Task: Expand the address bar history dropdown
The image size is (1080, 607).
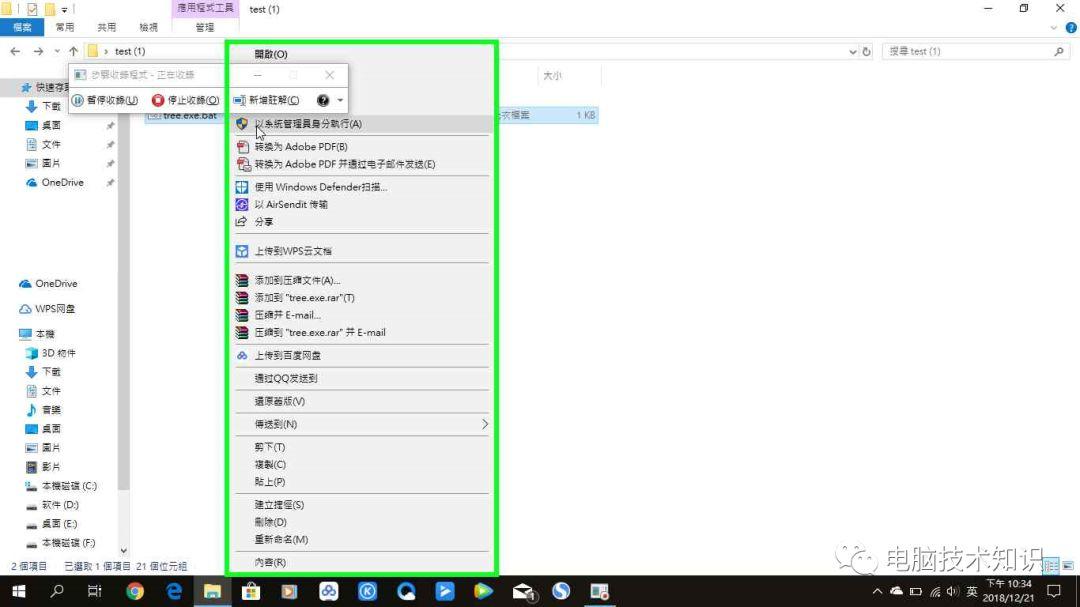Action: pos(853,52)
